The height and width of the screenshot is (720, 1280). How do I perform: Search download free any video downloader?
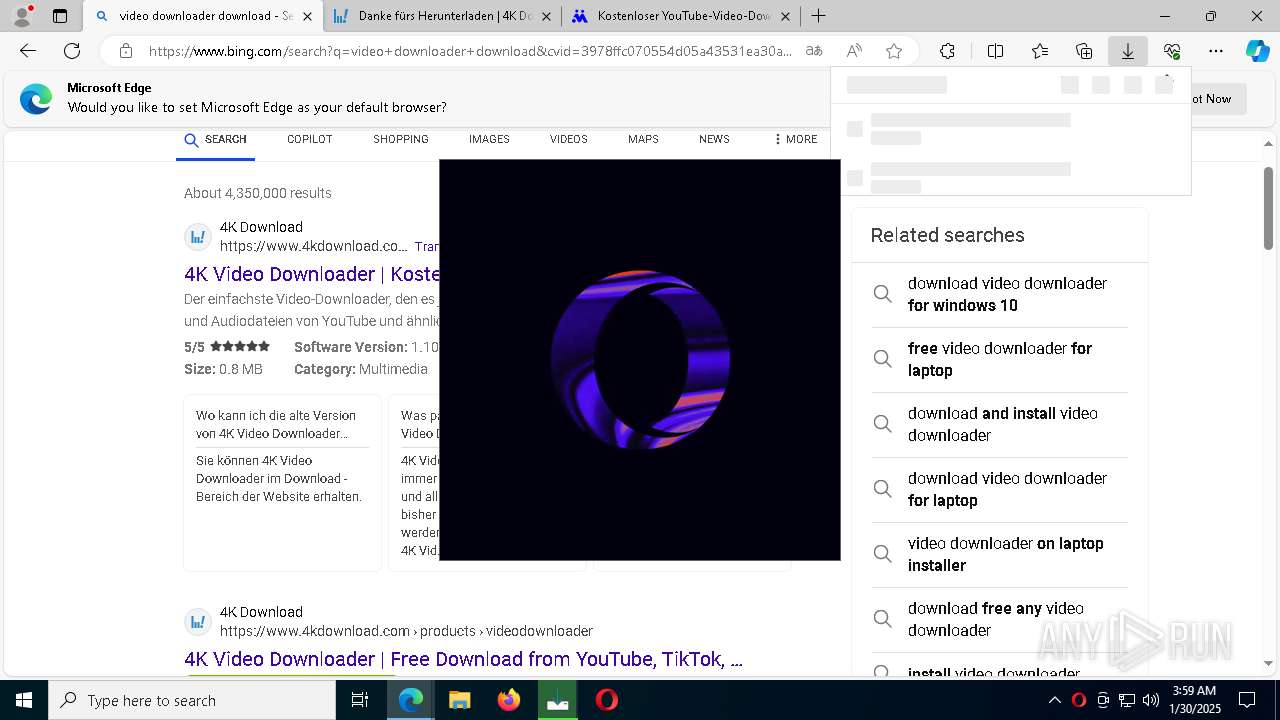pyautogui.click(x=1000, y=619)
